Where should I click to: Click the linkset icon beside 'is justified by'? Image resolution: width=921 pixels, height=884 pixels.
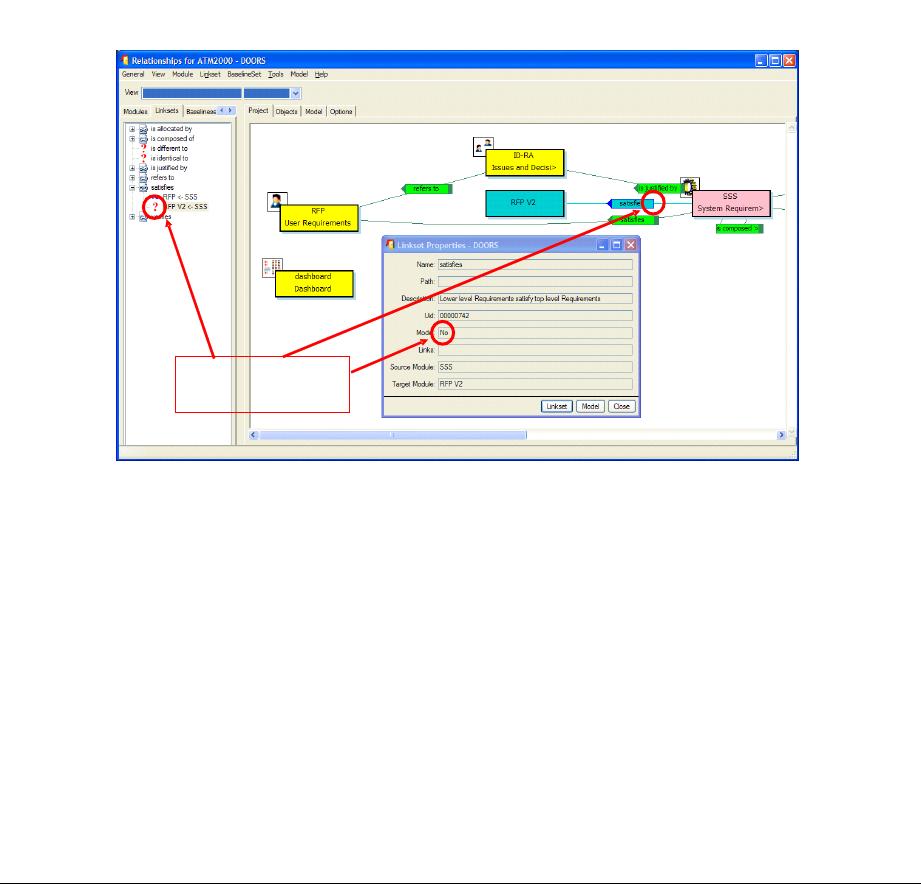pyautogui.click(x=143, y=168)
